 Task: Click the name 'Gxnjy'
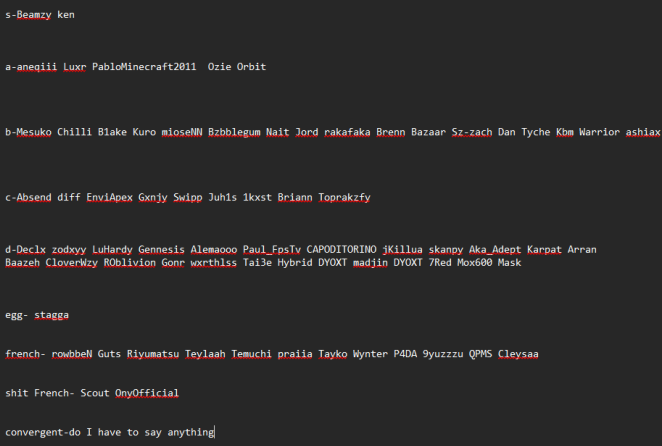153,197
